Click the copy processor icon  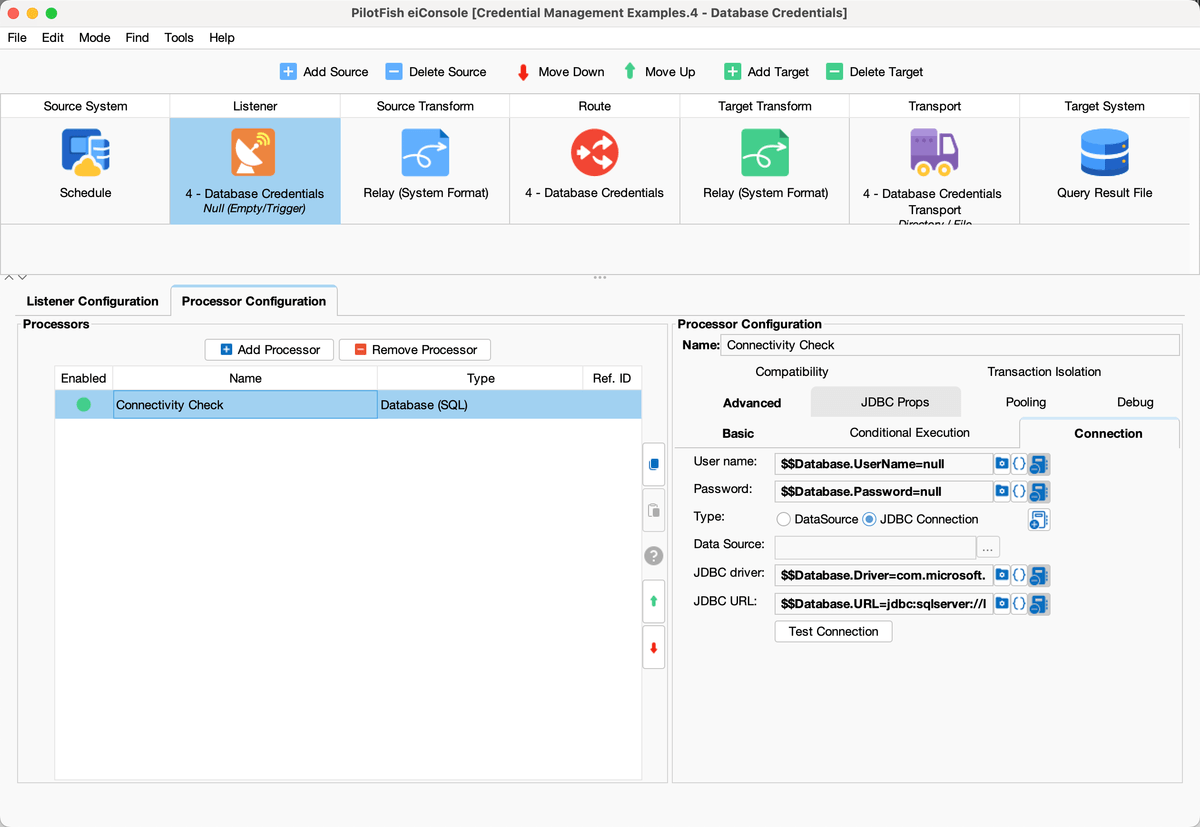pyautogui.click(x=653, y=464)
